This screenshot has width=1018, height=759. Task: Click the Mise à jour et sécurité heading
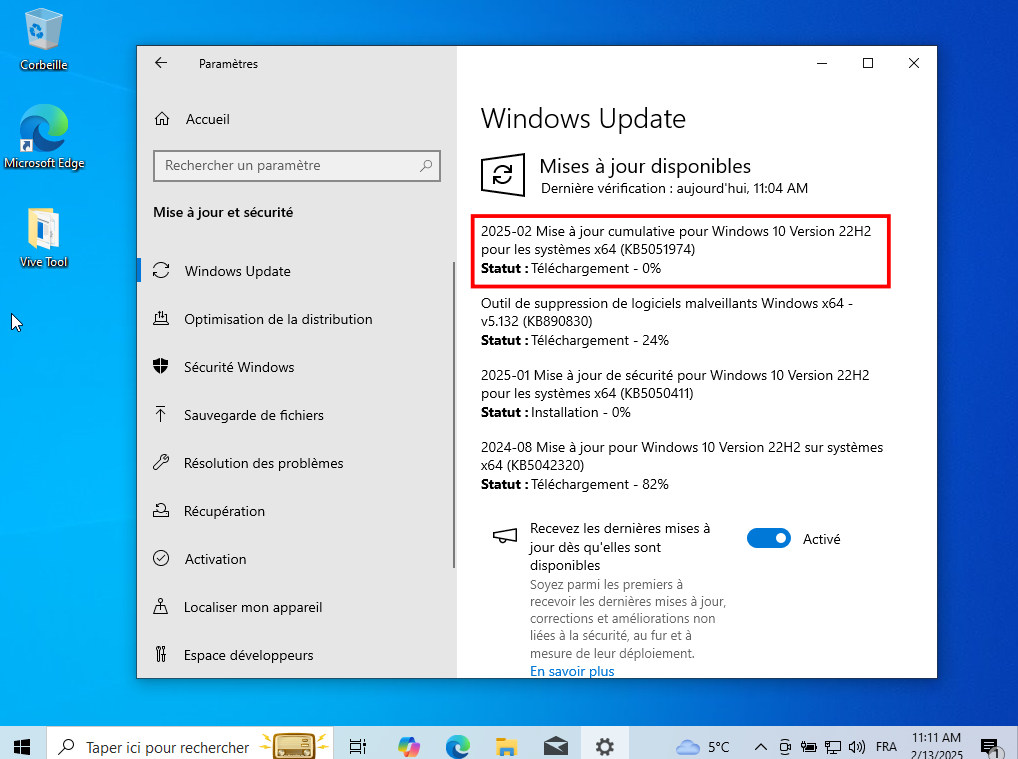pyautogui.click(x=223, y=212)
